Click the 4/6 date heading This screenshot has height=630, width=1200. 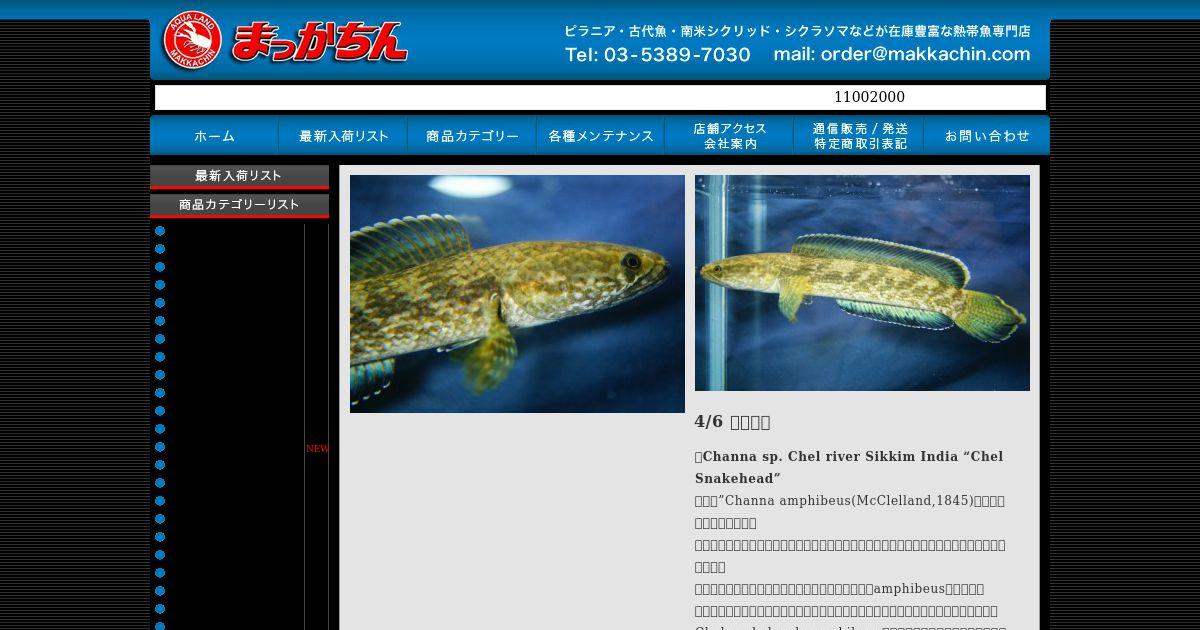click(732, 422)
